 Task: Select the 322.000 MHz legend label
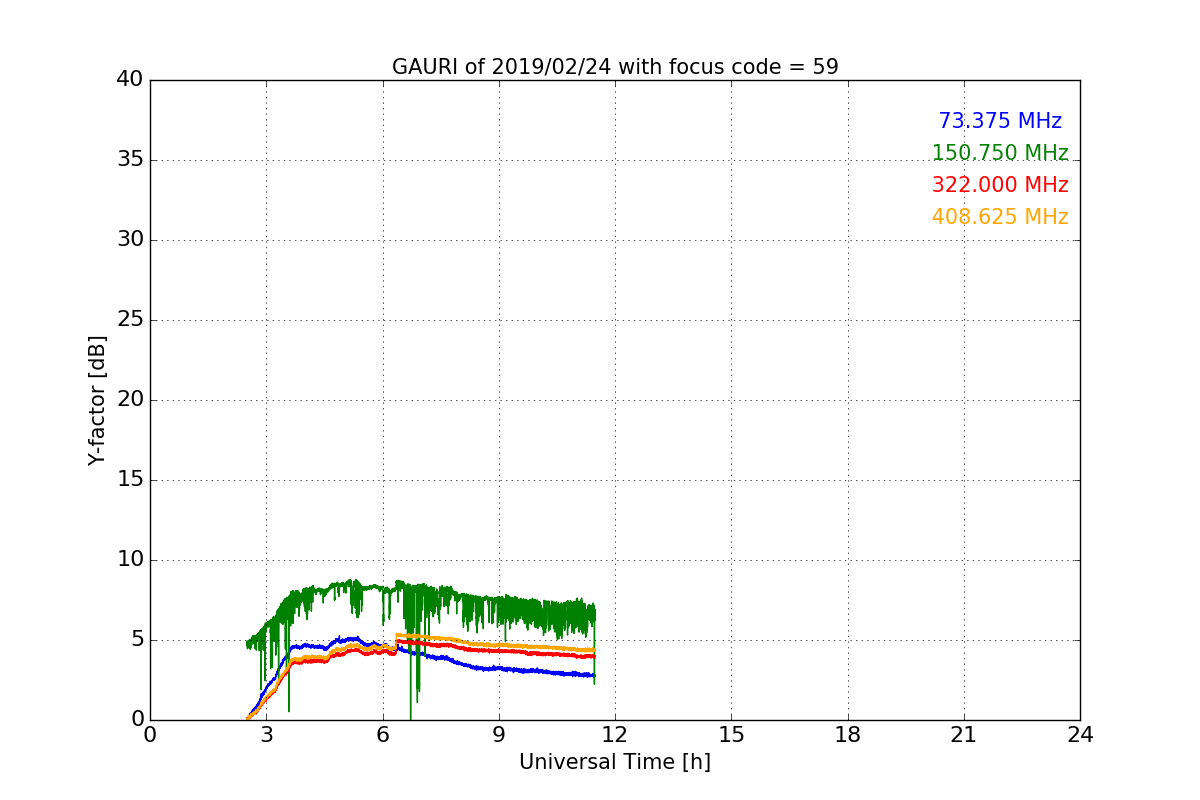click(1000, 185)
